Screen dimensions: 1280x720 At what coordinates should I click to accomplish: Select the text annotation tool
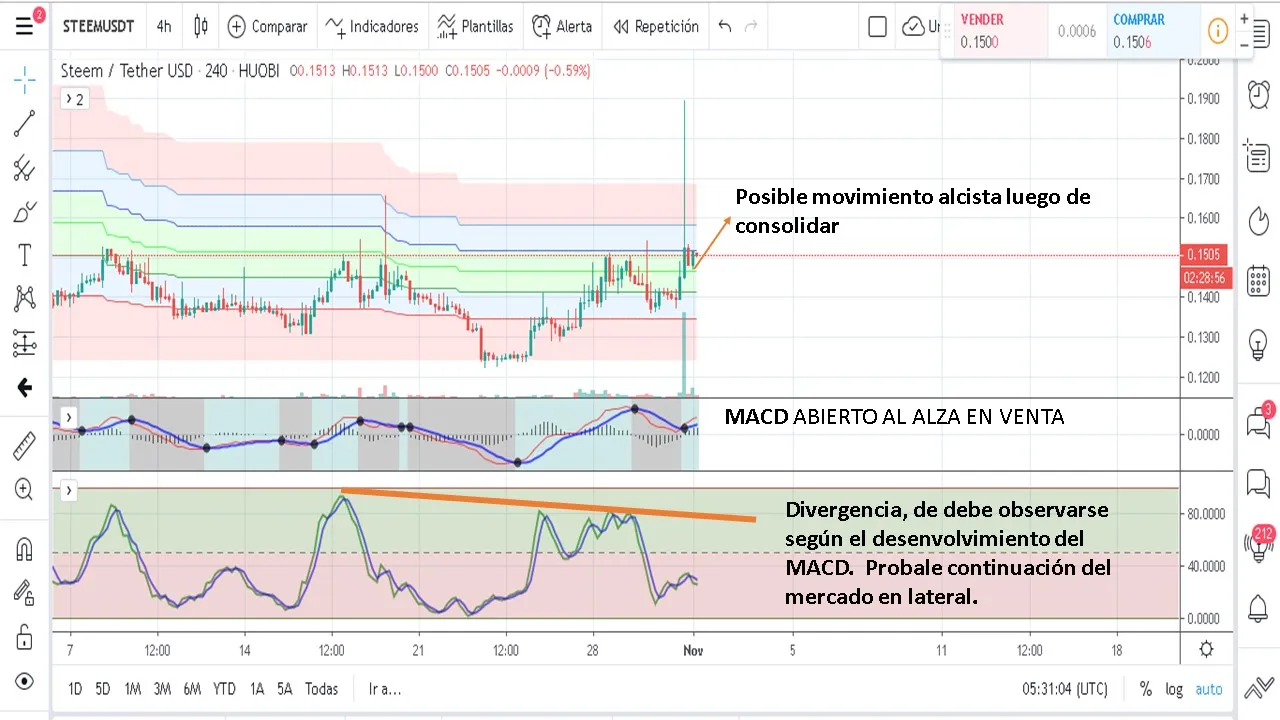[24, 255]
